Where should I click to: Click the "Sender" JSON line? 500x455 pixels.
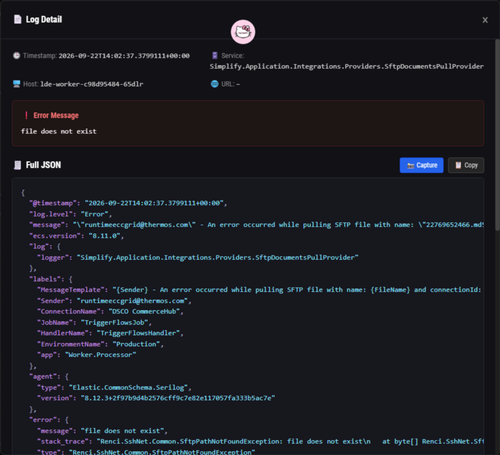pyautogui.click(x=114, y=301)
